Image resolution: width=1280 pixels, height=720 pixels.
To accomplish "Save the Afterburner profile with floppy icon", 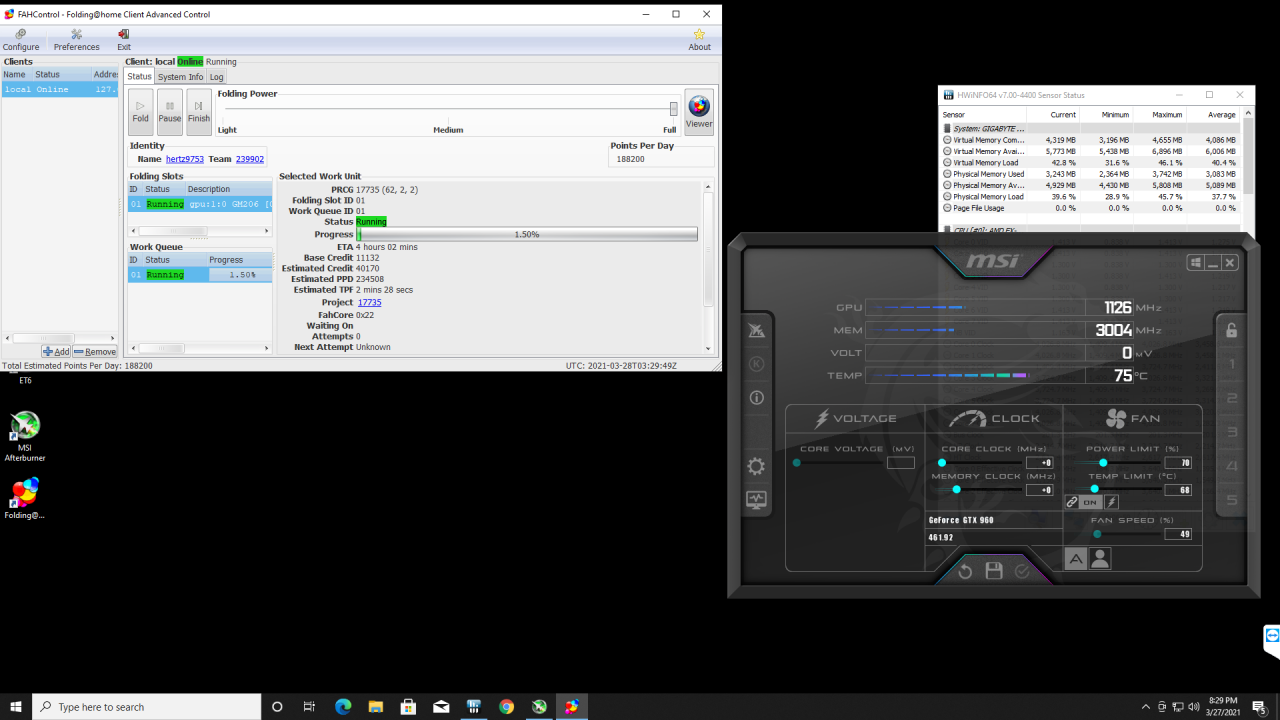I will tap(994, 571).
